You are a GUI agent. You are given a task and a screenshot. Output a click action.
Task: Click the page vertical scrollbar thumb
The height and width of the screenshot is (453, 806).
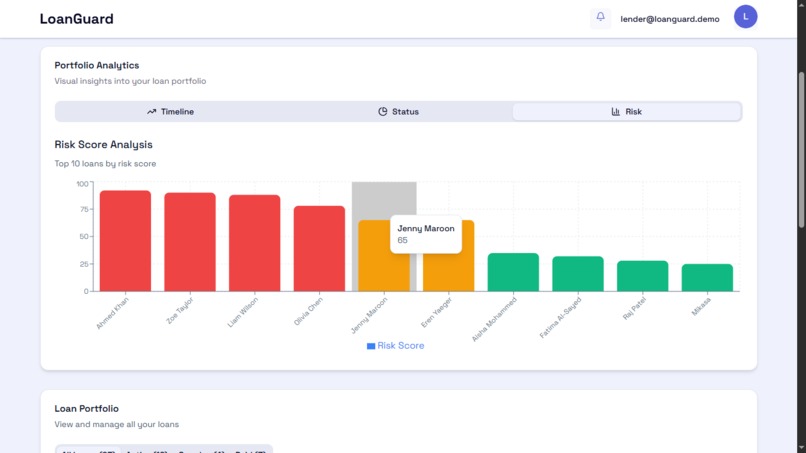pos(801,149)
